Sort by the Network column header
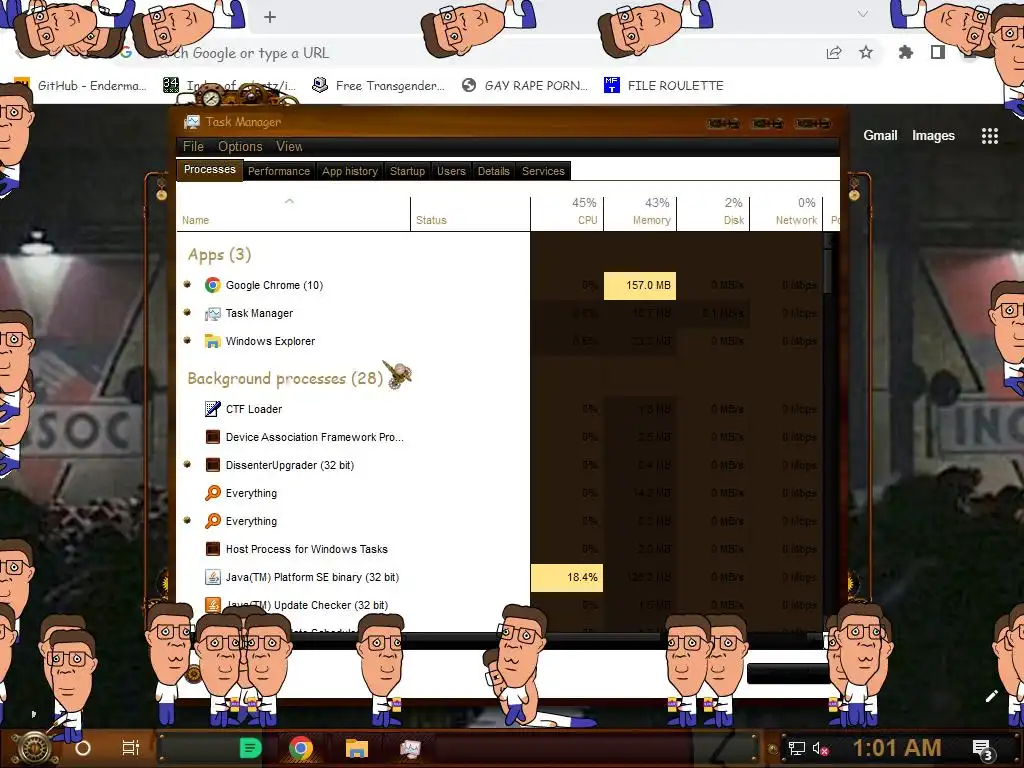Image resolution: width=1024 pixels, height=768 pixels. click(786, 214)
